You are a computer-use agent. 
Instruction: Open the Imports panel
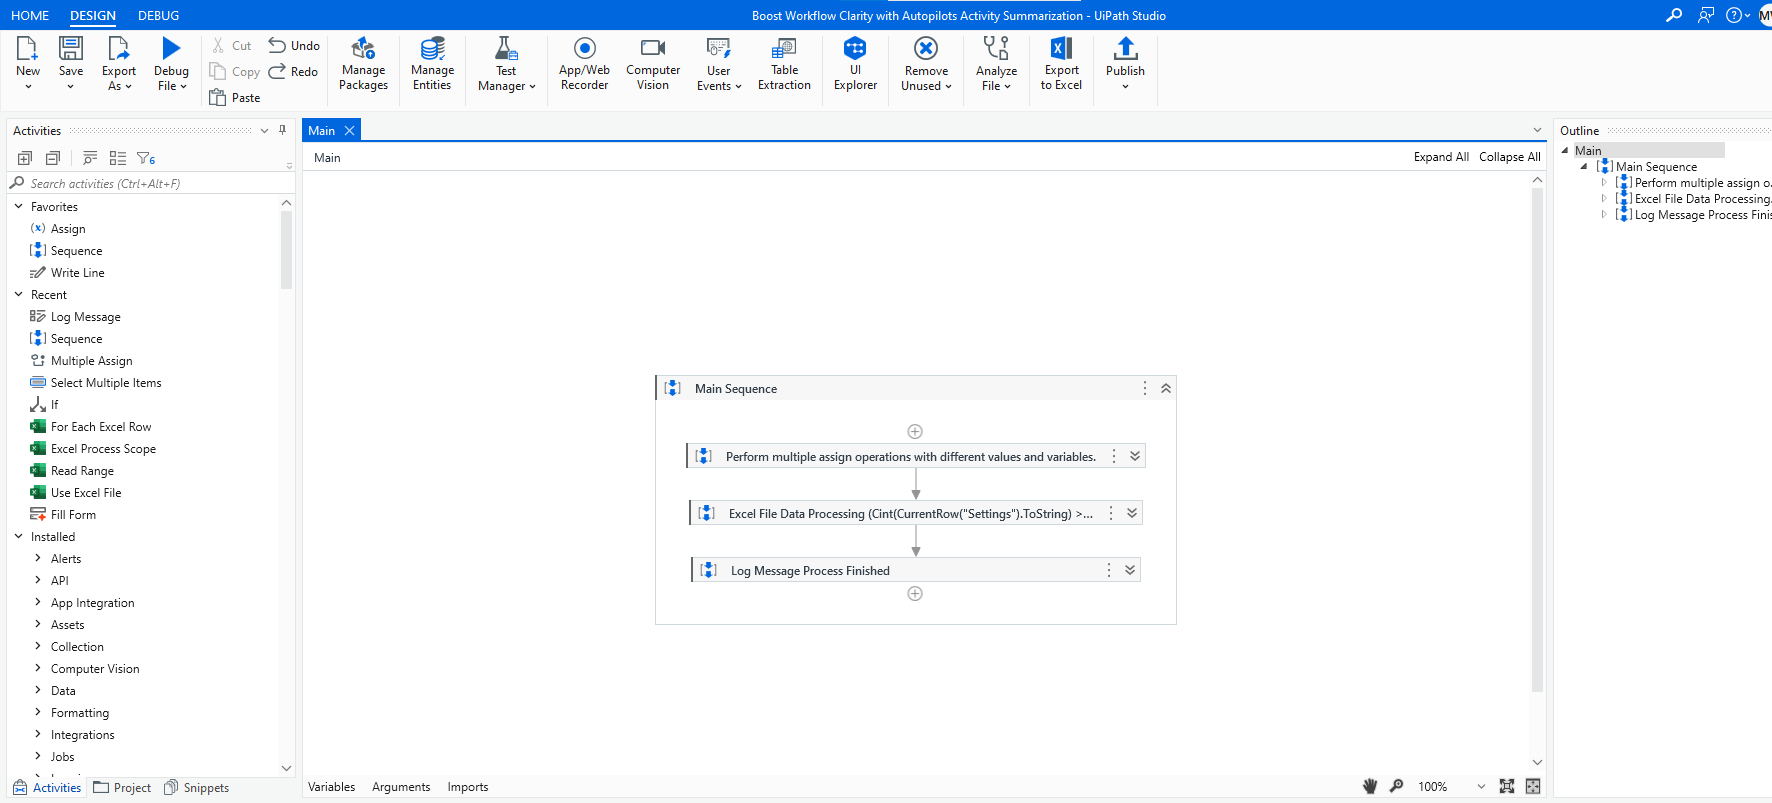[468, 787]
